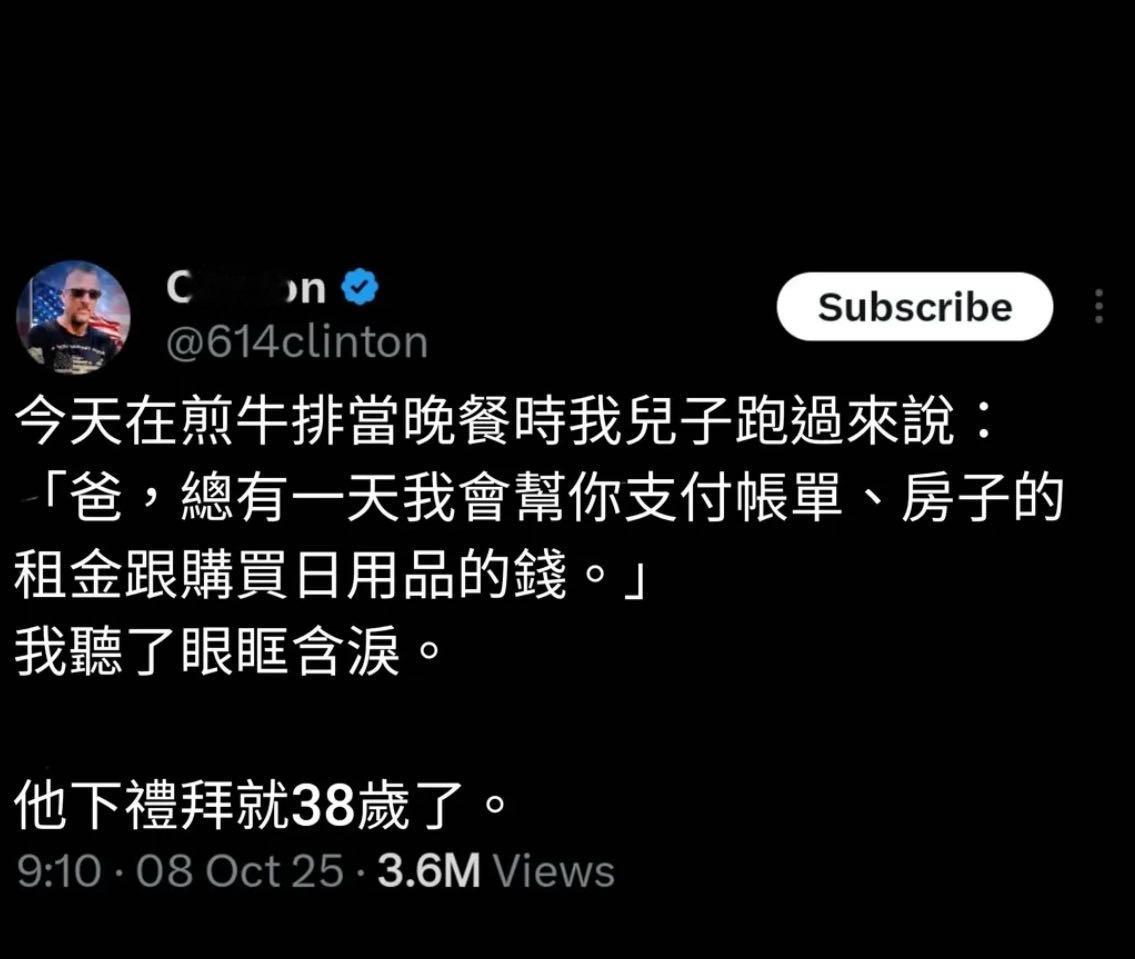The height and width of the screenshot is (959, 1135).
Task: Click the 3.6M view count
Action: [429, 870]
